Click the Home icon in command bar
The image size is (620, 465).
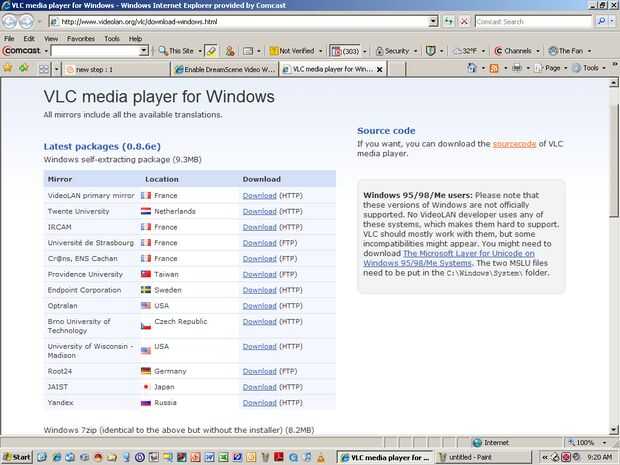472,68
